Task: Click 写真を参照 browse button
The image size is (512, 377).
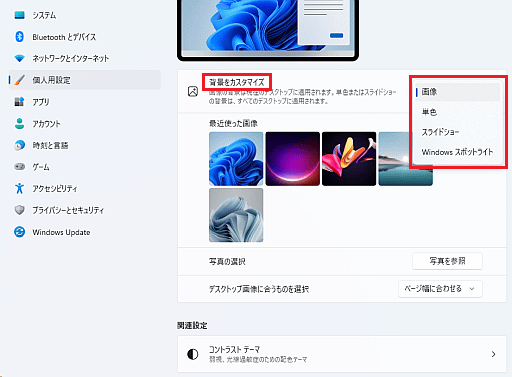Action: [447, 261]
